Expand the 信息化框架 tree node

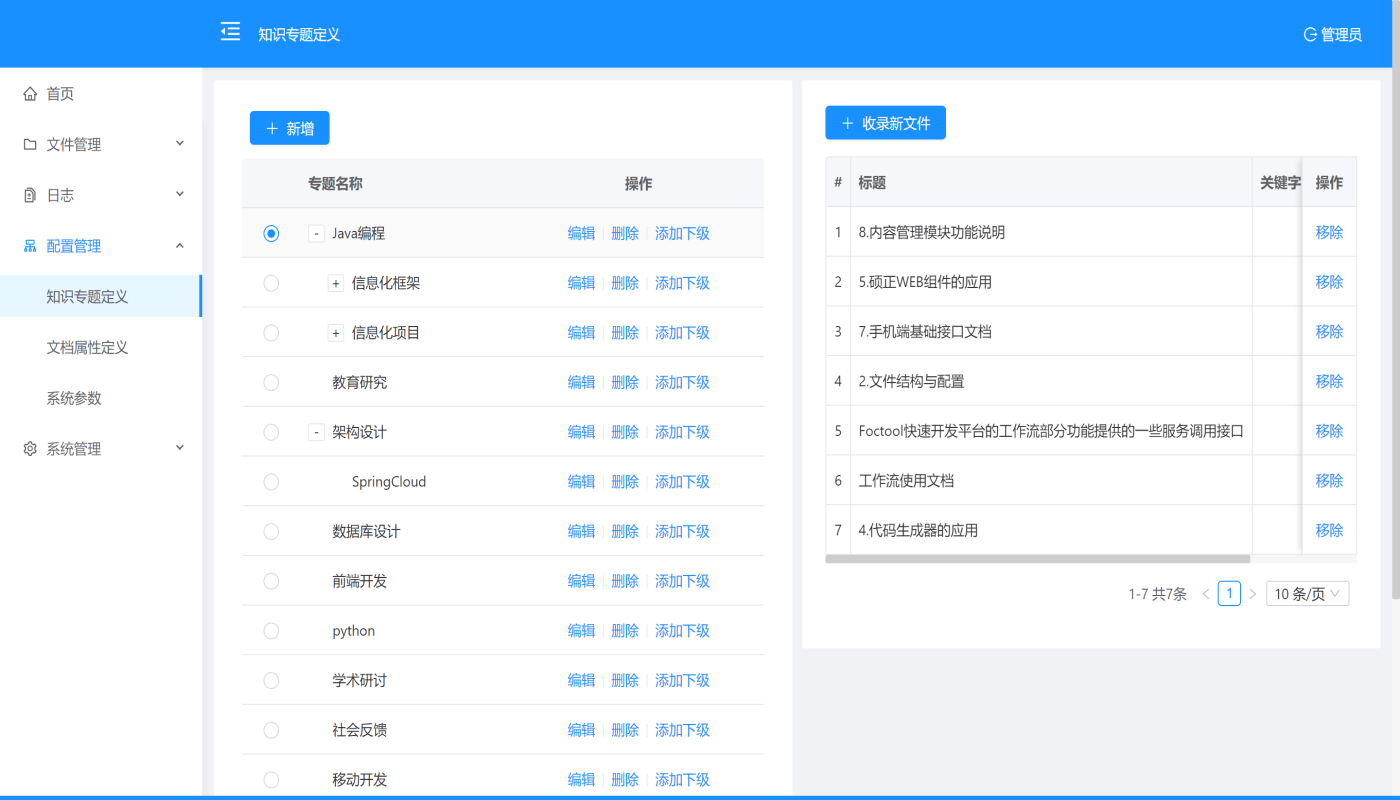point(336,283)
